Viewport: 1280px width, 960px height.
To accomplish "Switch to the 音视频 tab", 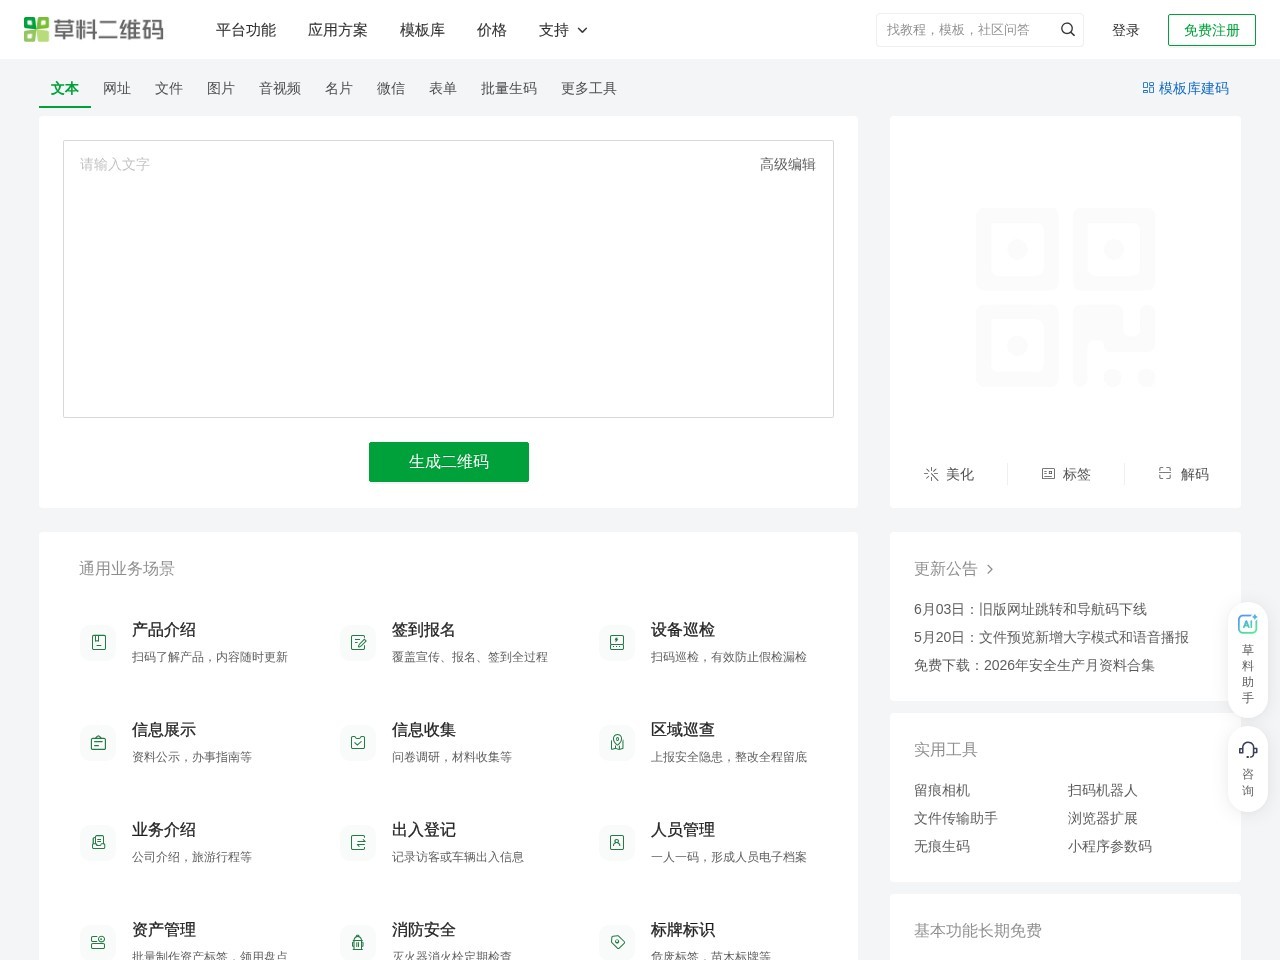I will 280,88.
